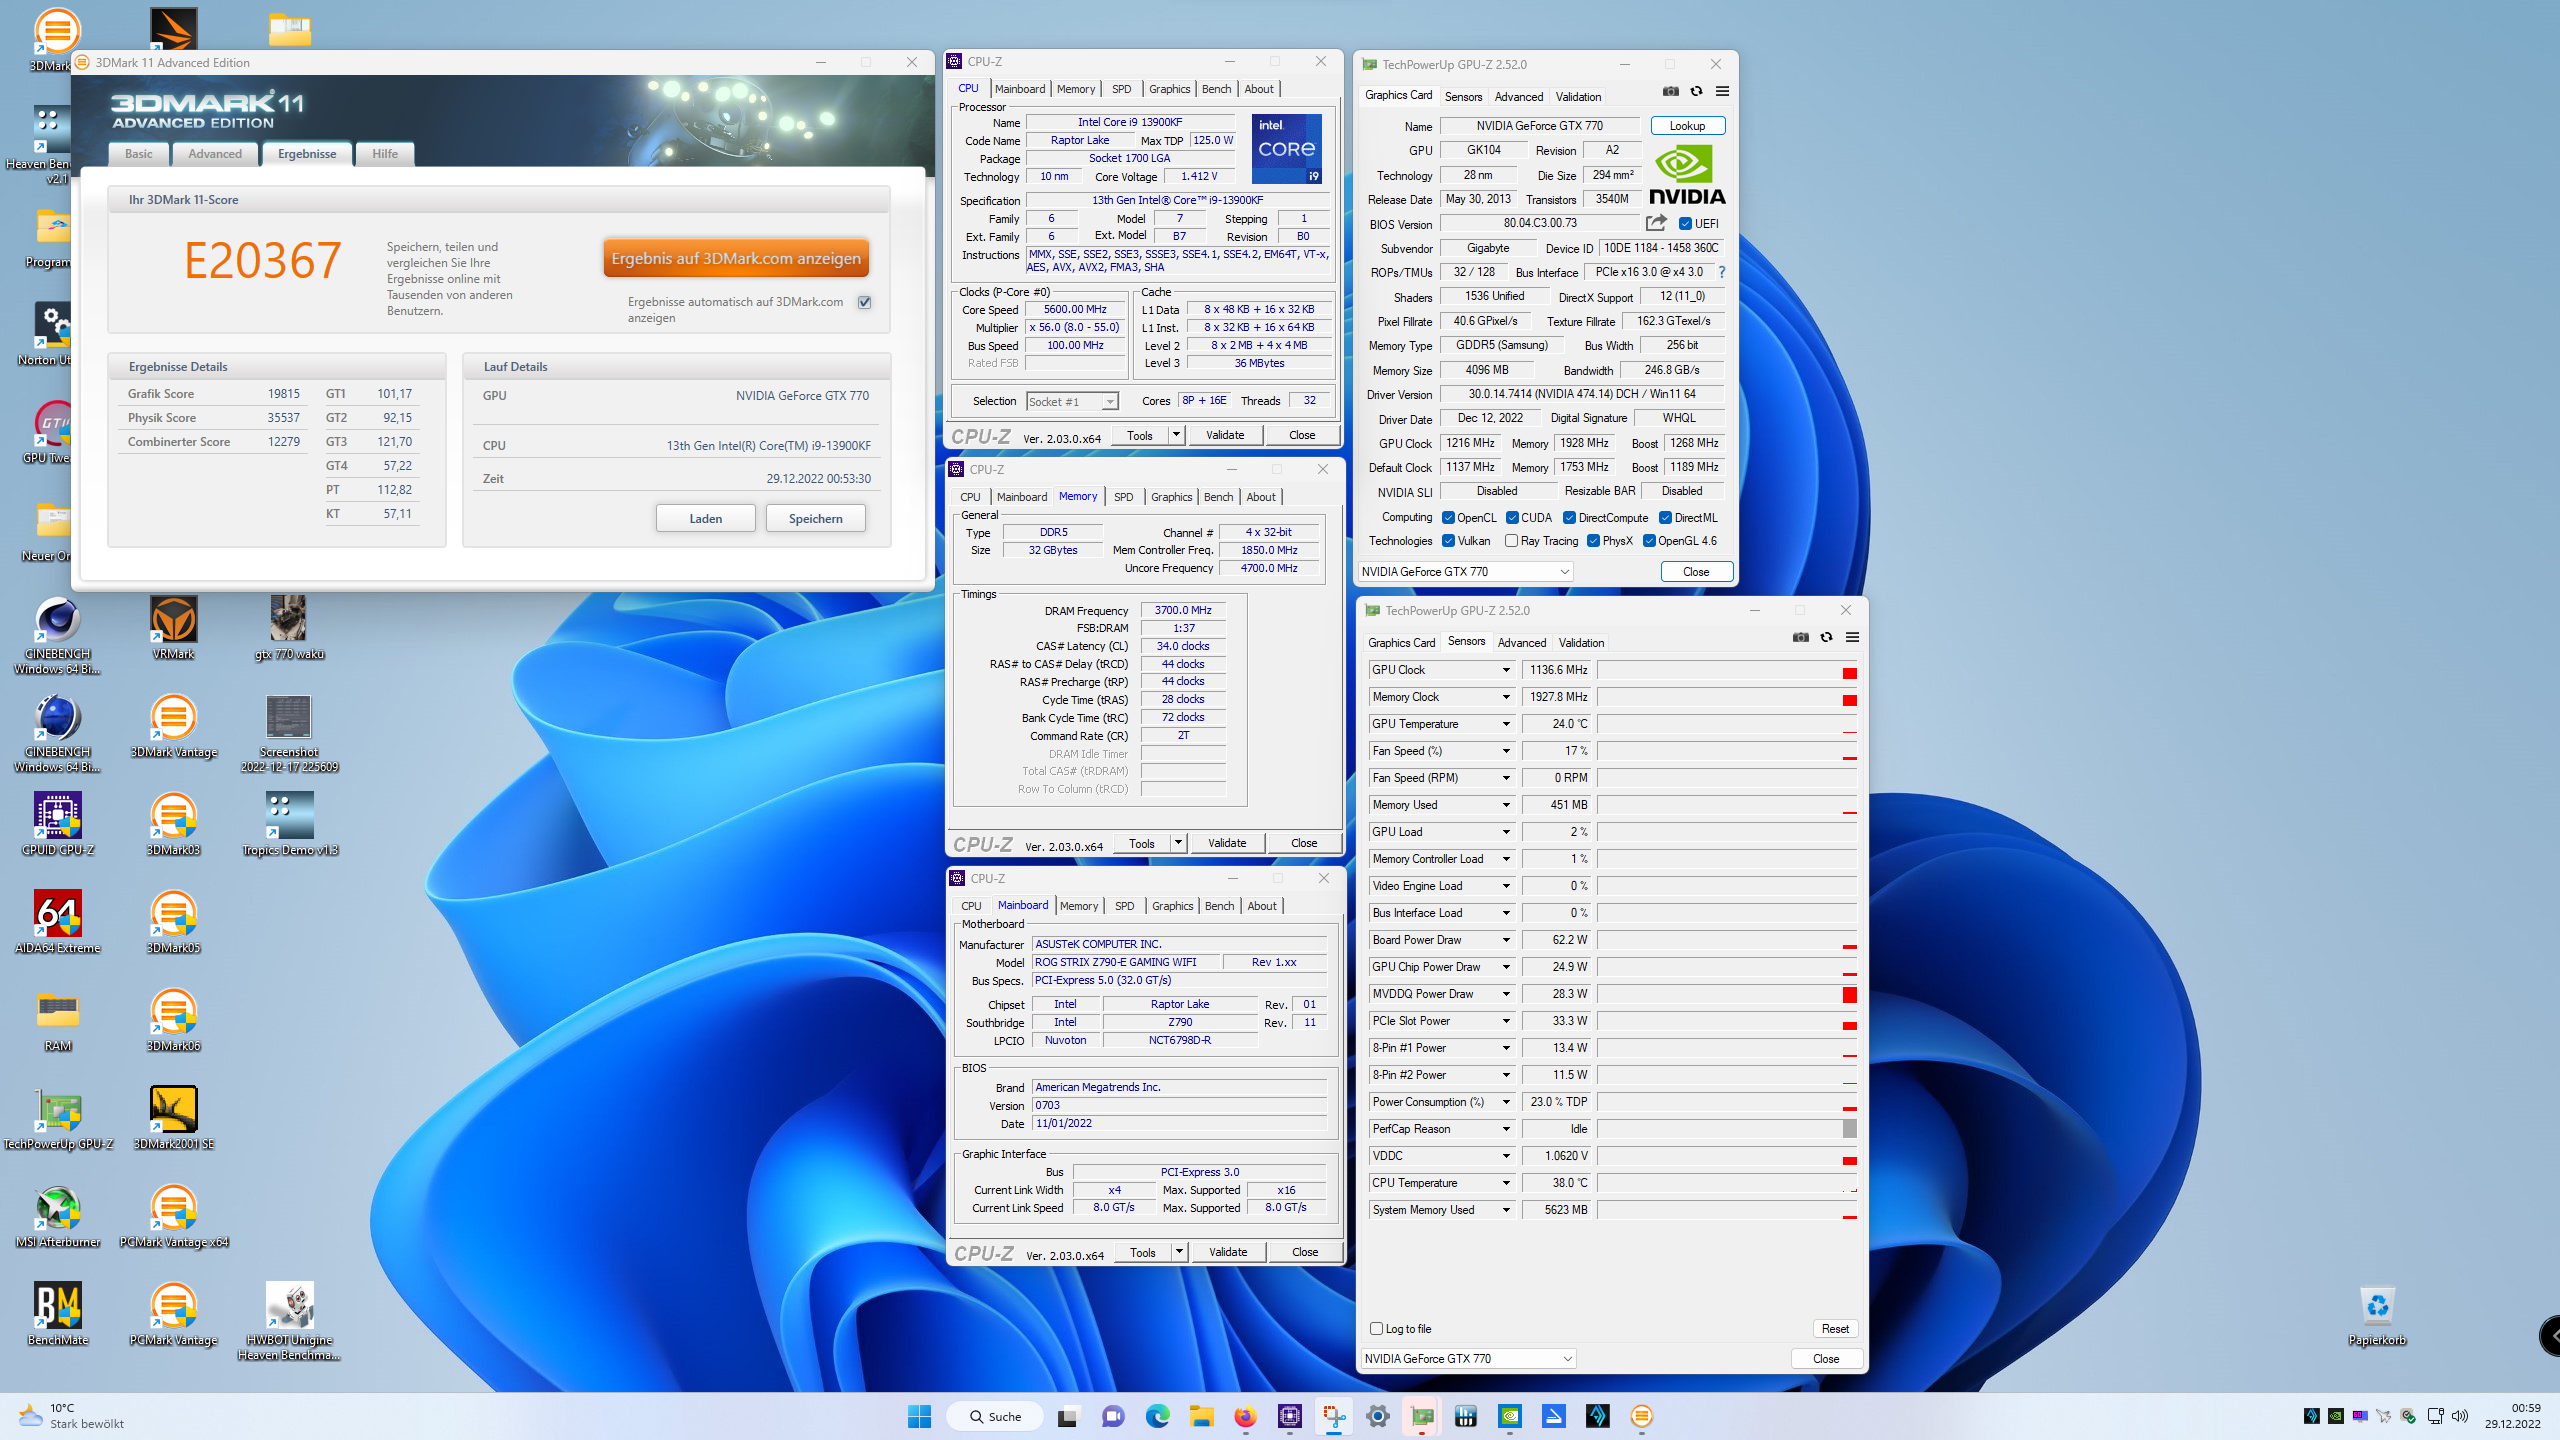The image size is (2560, 1440).
Task: Toggle the DirectML checkbox in GPU-Z
Action: coord(1665,517)
